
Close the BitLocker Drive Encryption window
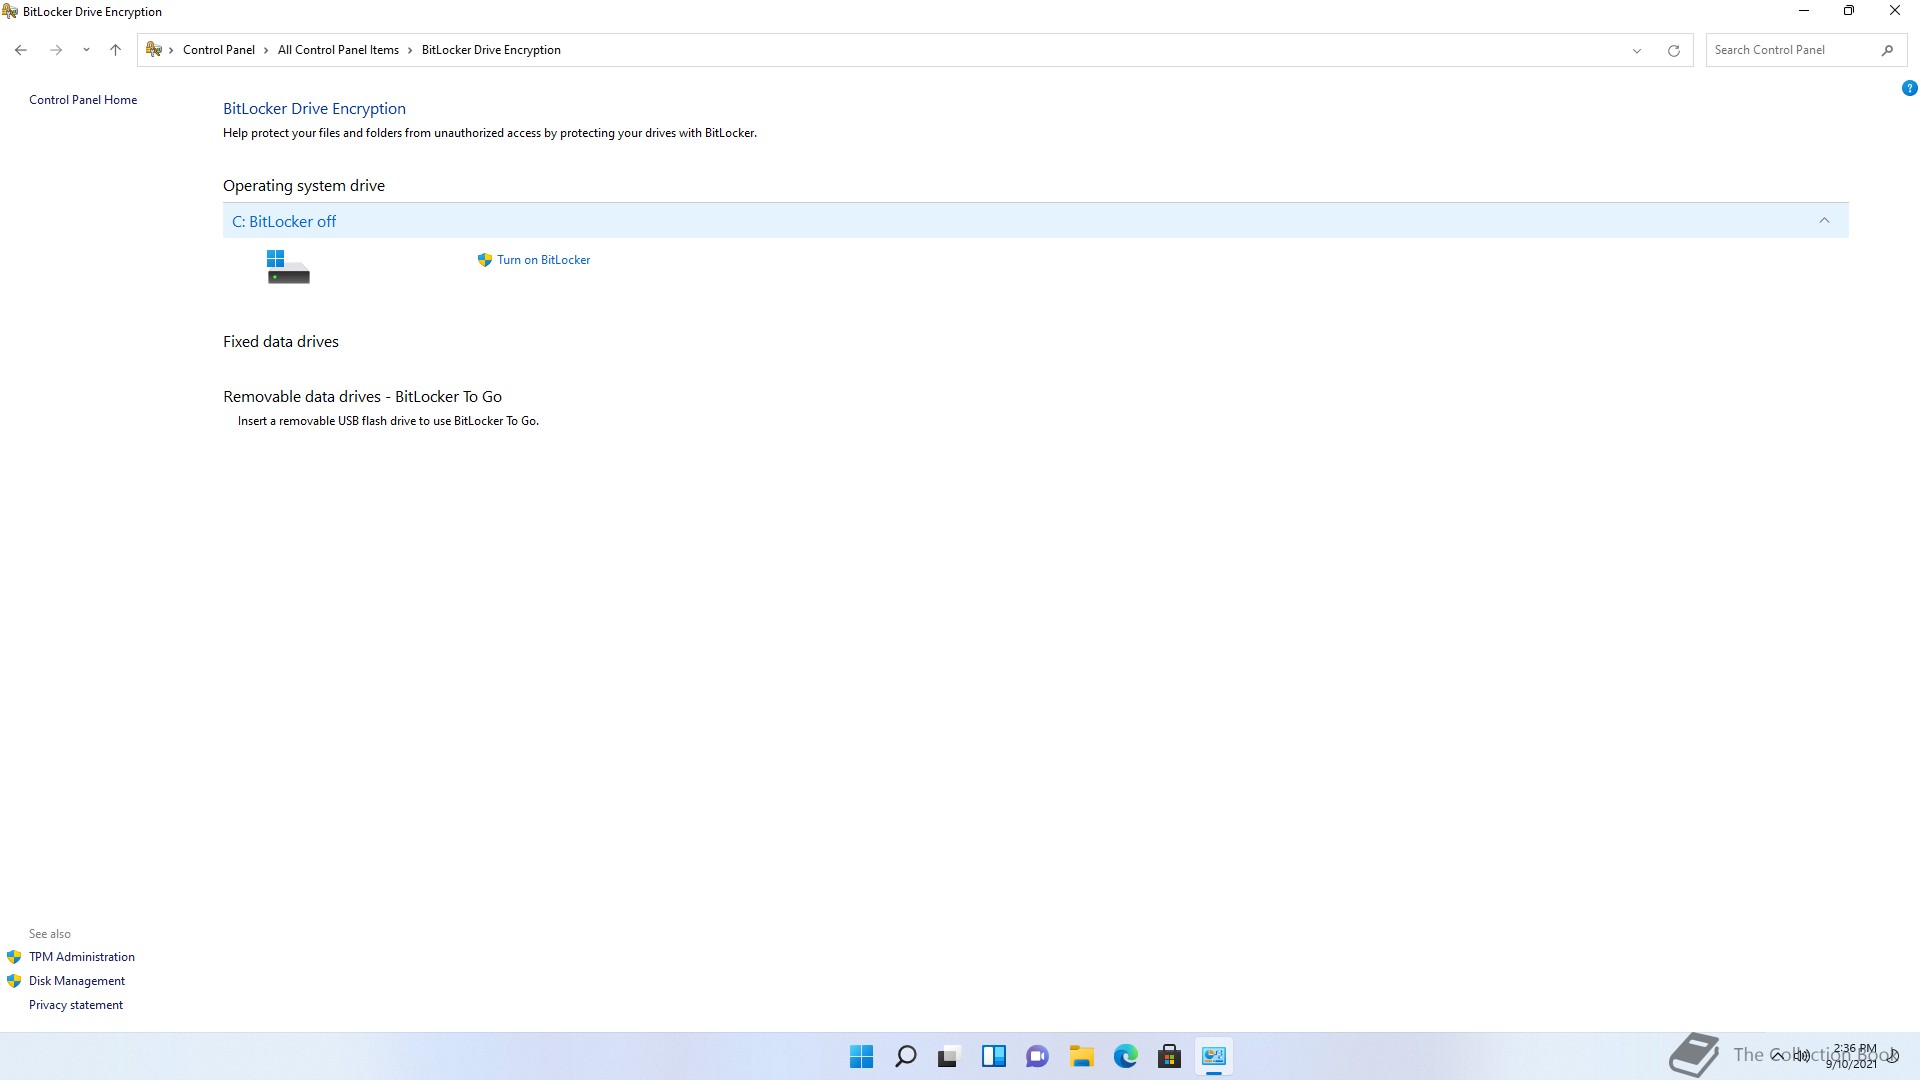click(x=1894, y=11)
